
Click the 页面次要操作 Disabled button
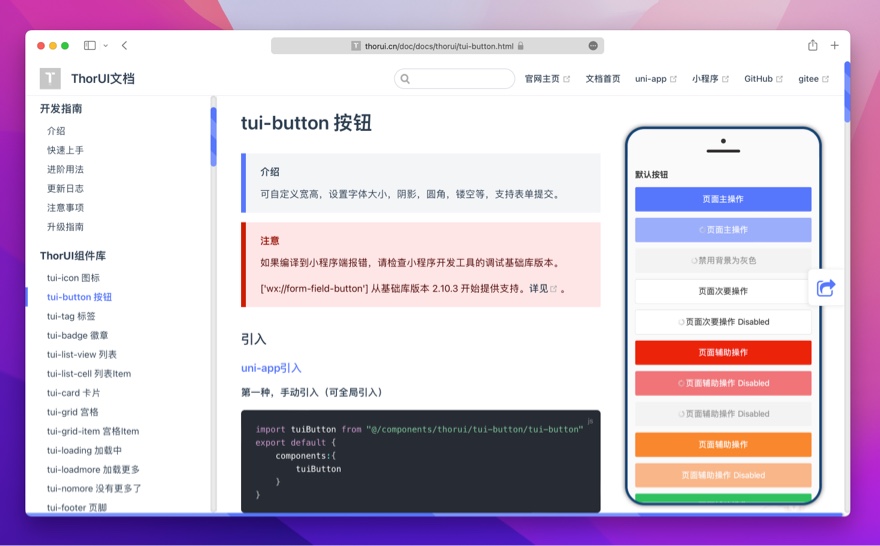point(723,322)
